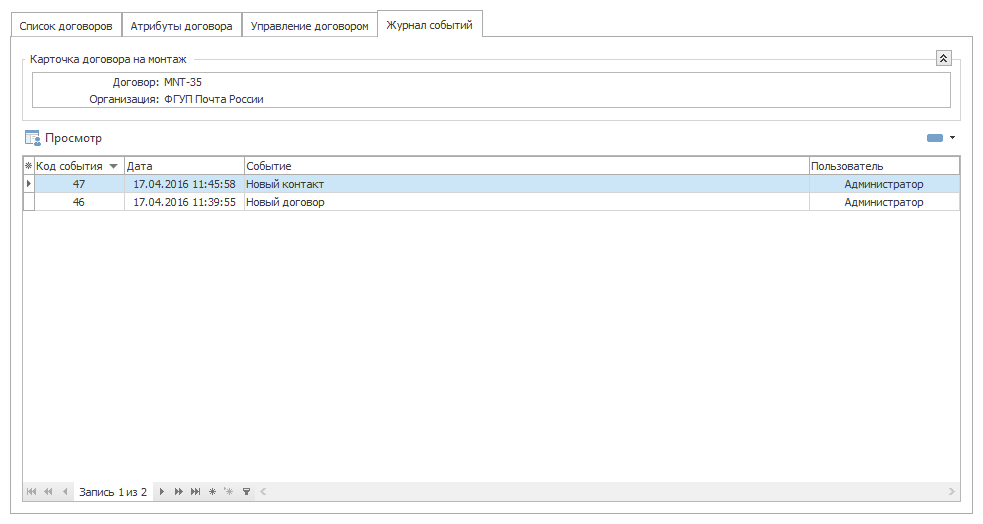Click the Код события column header
983x524 pixels.
point(79,166)
